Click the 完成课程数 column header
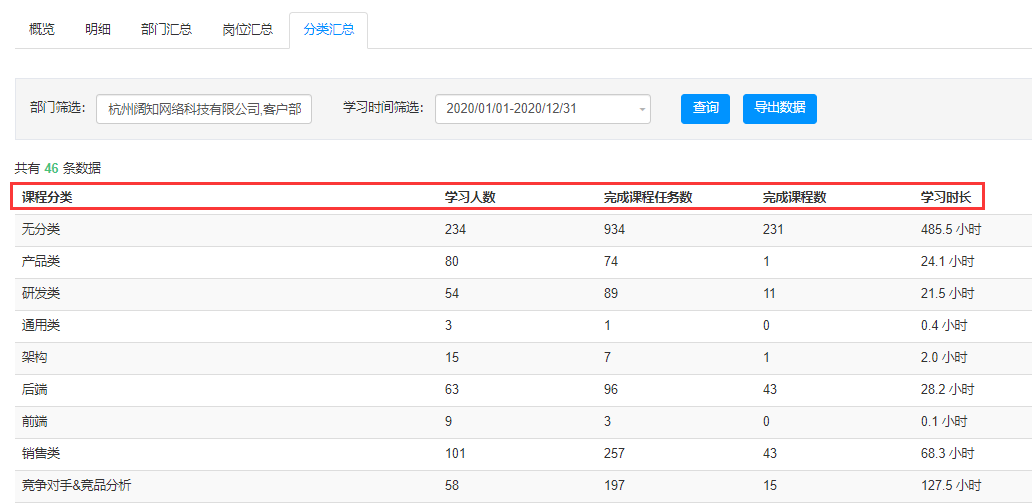This screenshot has width=1032, height=503. pos(794,197)
